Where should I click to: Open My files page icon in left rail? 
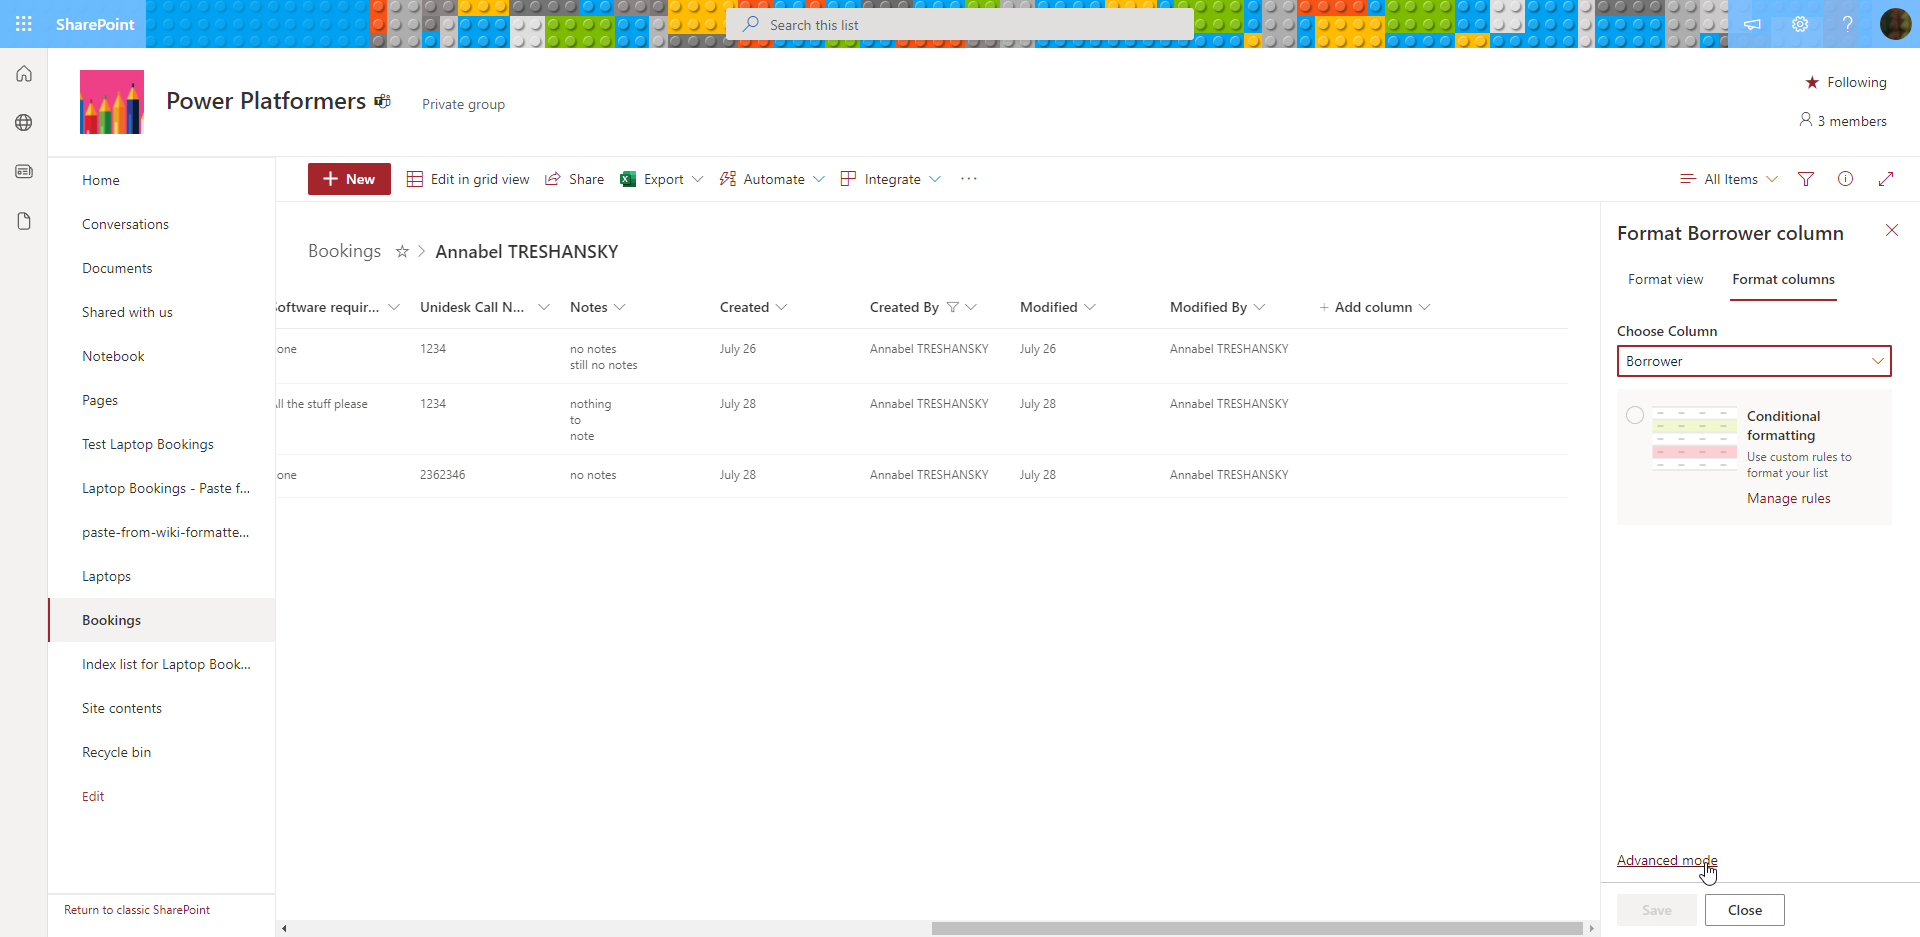pyautogui.click(x=24, y=221)
